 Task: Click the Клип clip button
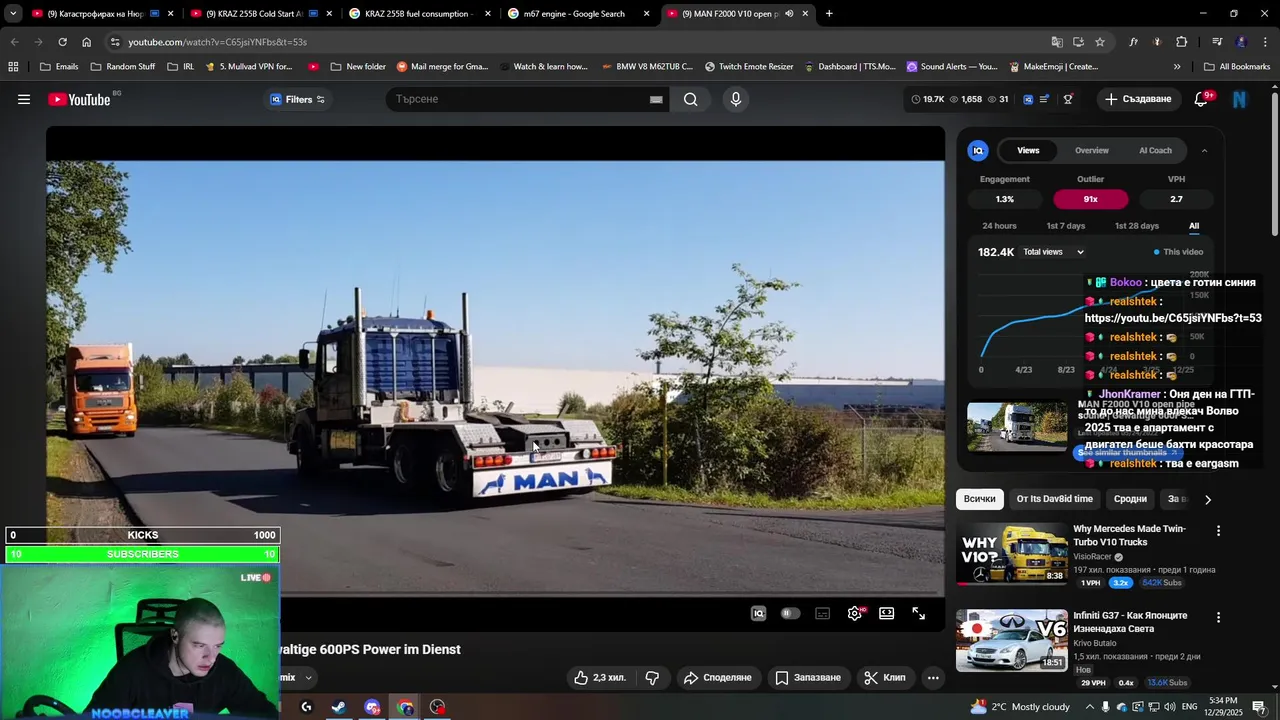pos(885,677)
